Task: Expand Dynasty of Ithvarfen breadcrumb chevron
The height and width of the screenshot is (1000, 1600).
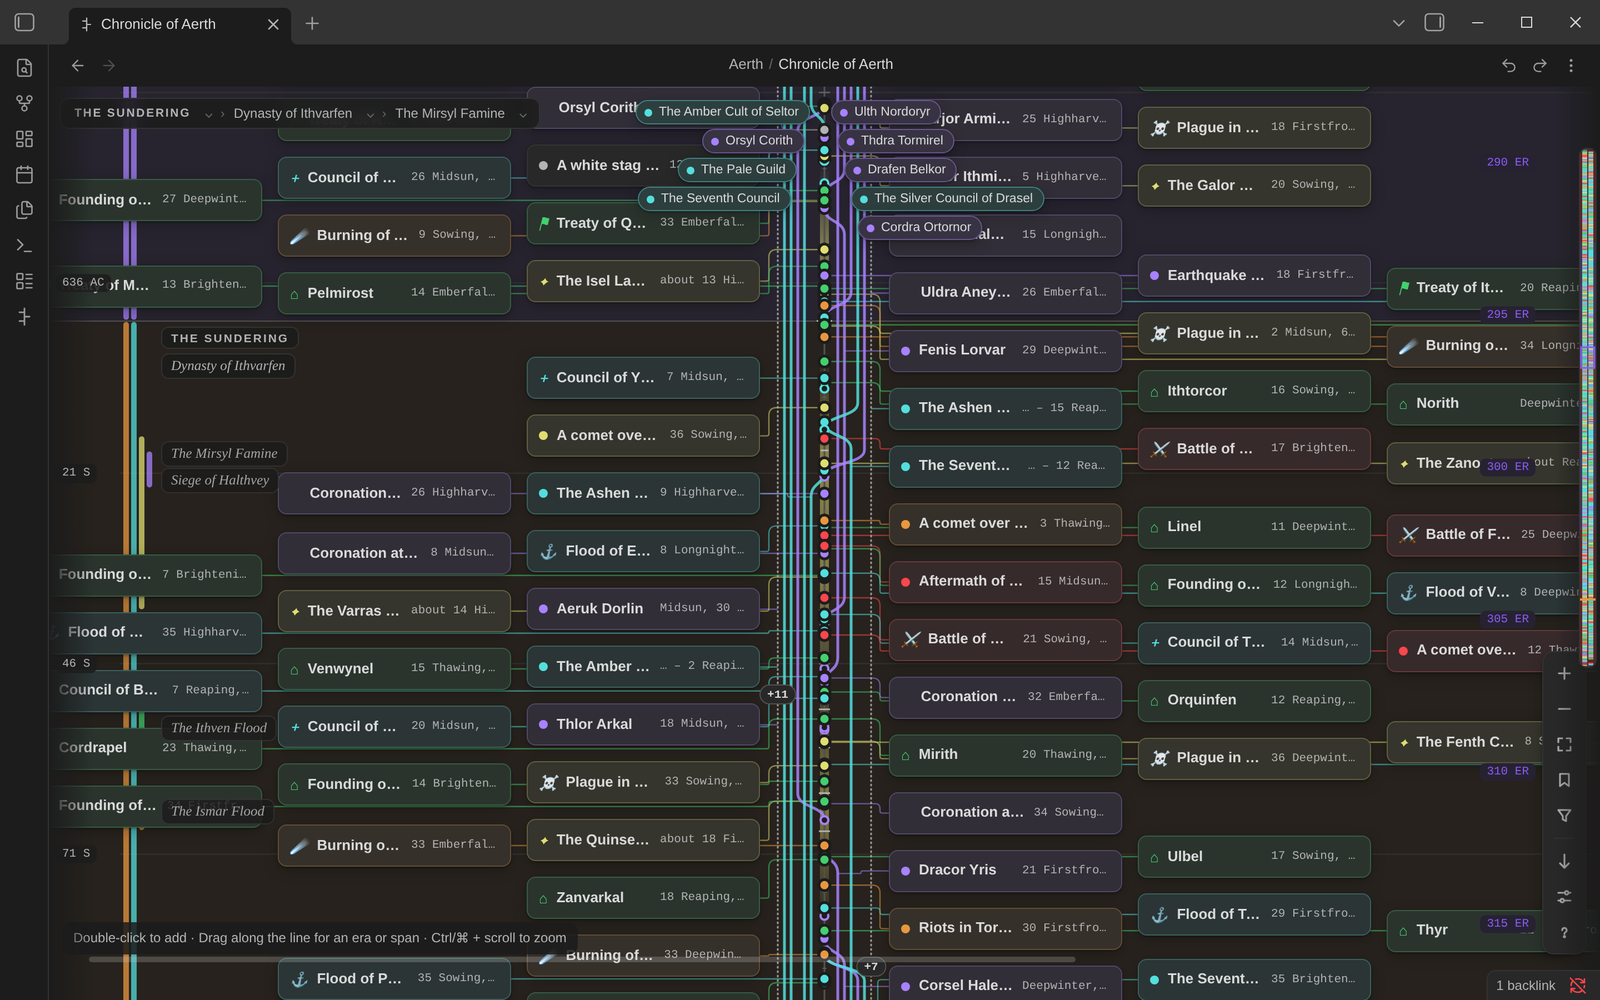Action: click(x=370, y=114)
